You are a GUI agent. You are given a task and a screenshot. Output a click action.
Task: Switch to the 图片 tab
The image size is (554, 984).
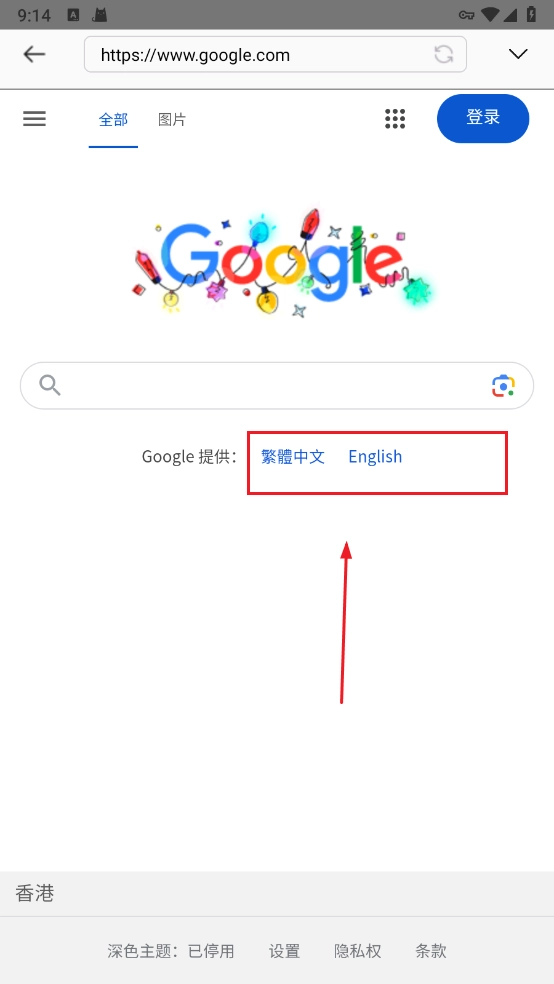pos(172,119)
